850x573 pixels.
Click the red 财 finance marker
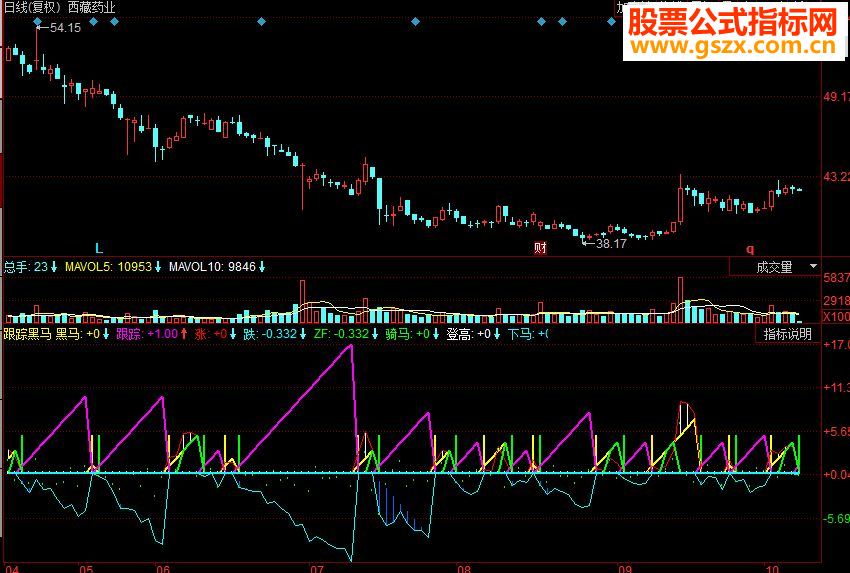tap(540, 247)
